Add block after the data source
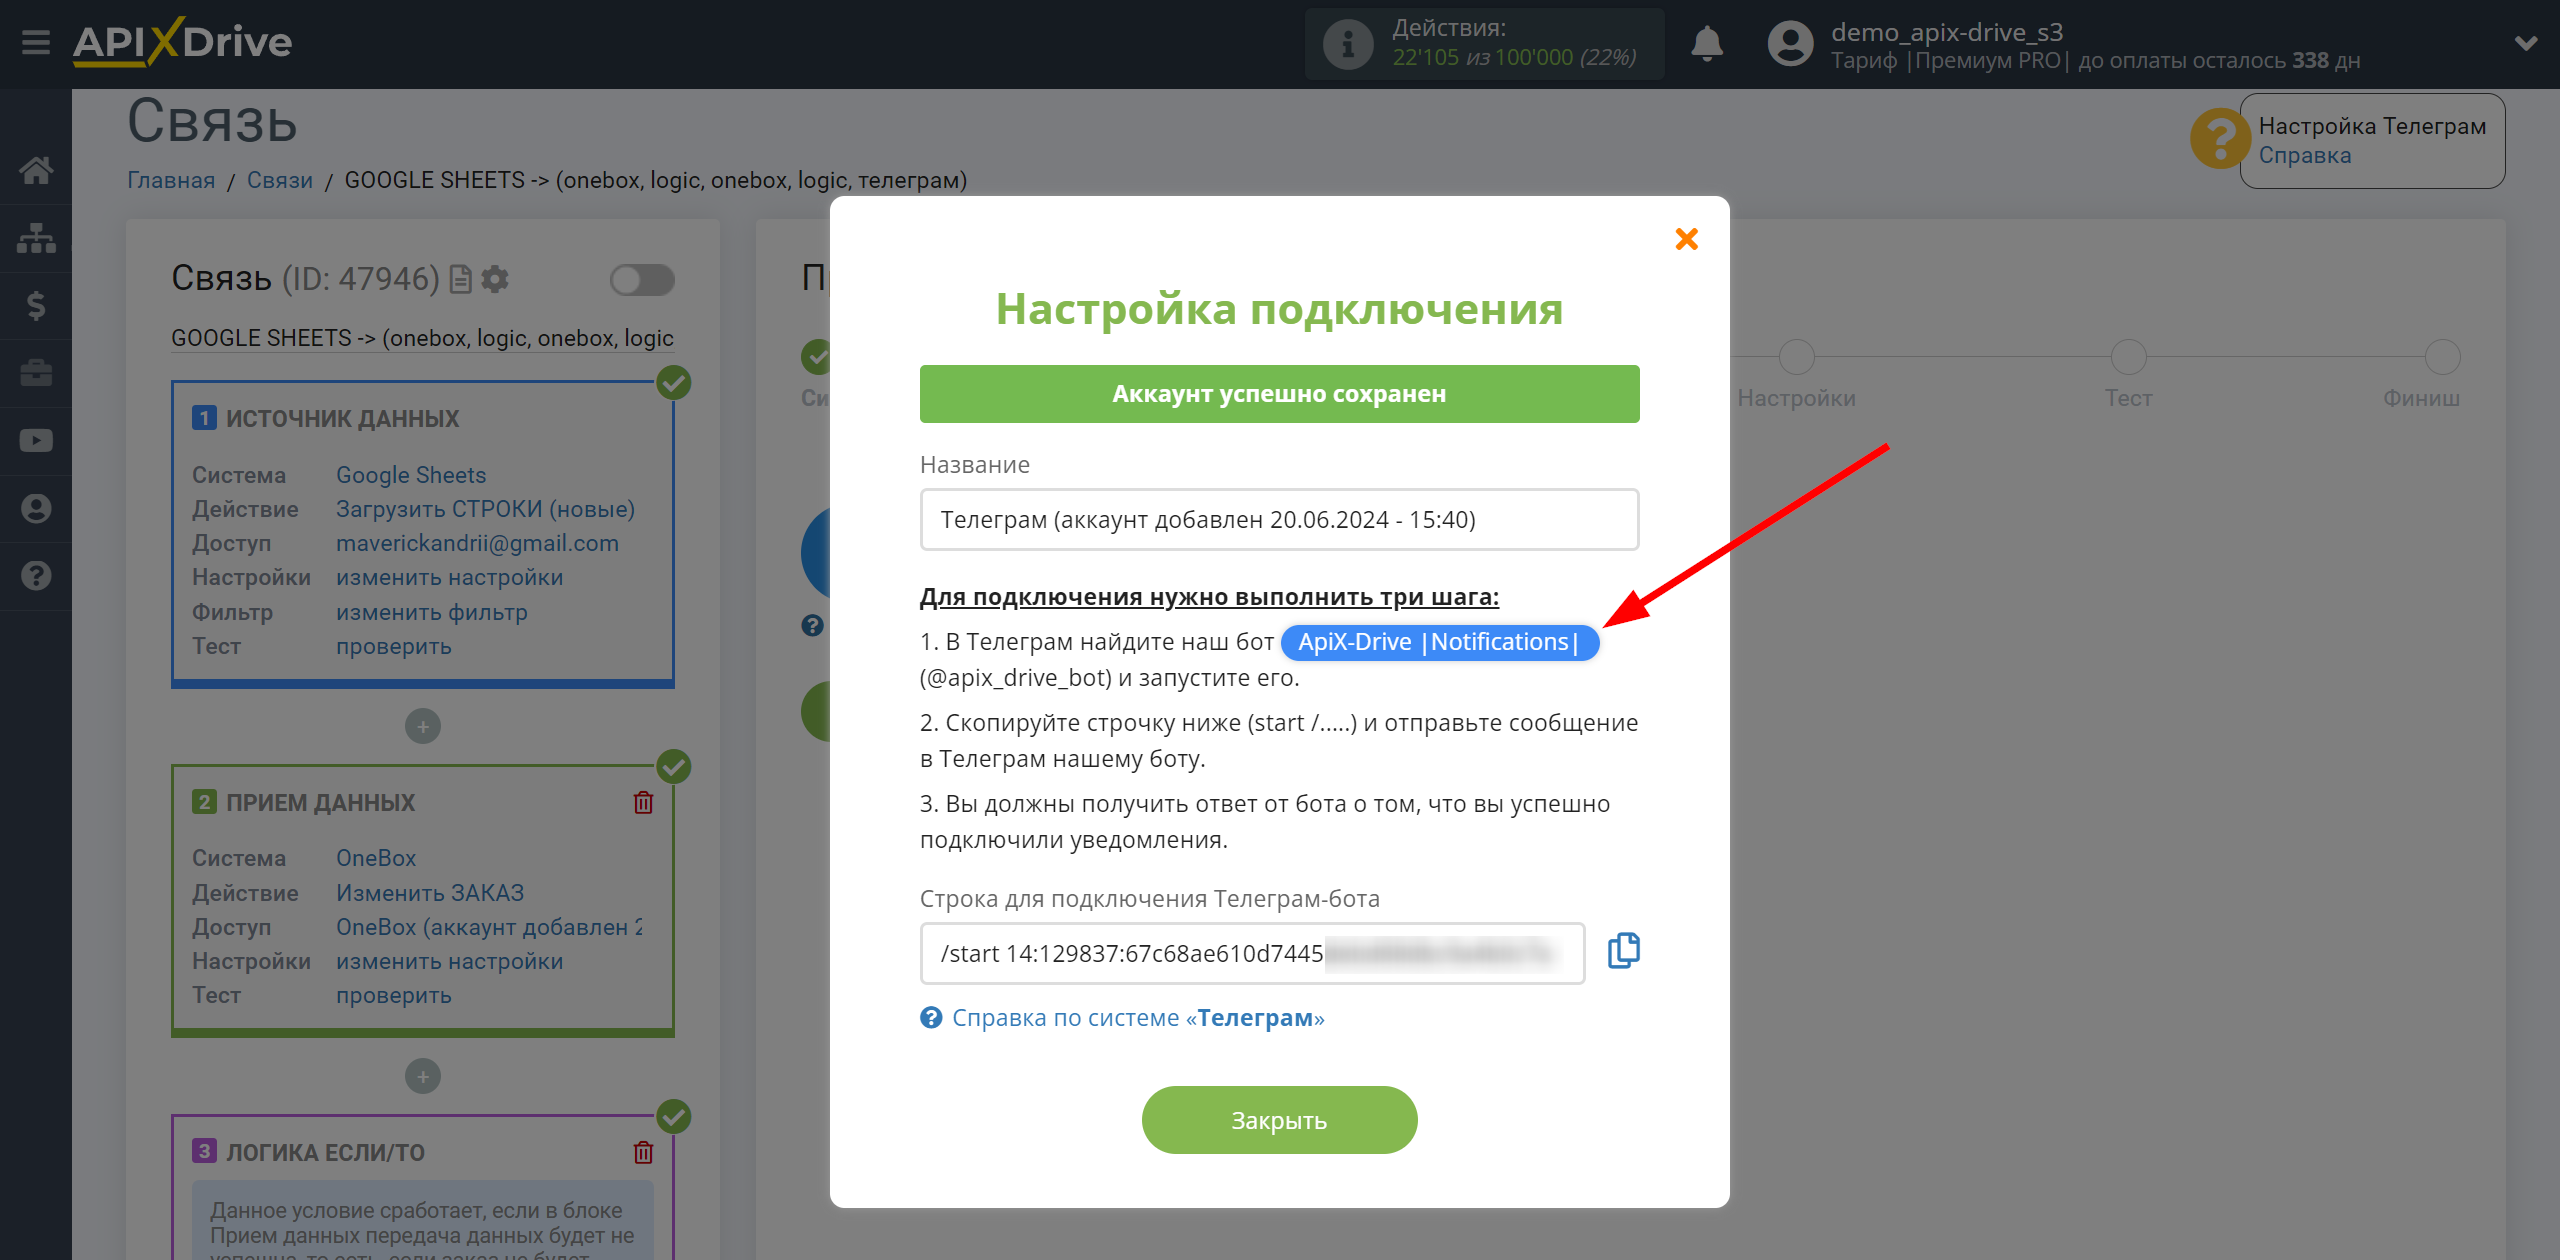The width and height of the screenshot is (2560, 1260). 422,727
